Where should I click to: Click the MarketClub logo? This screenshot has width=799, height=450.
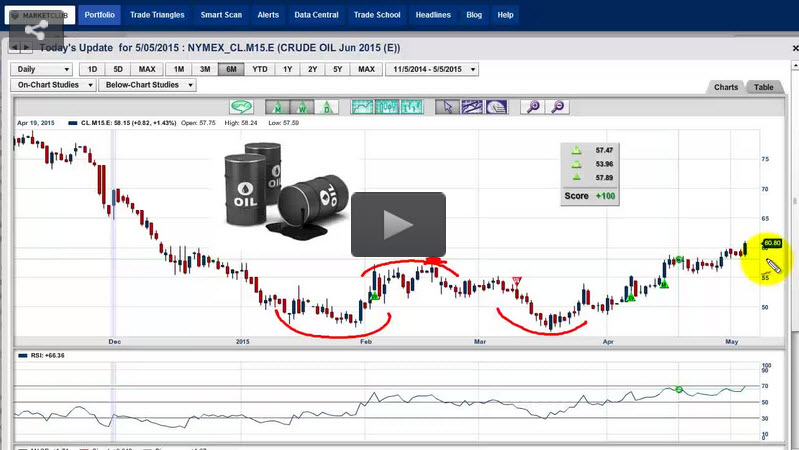tap(40, 15)
